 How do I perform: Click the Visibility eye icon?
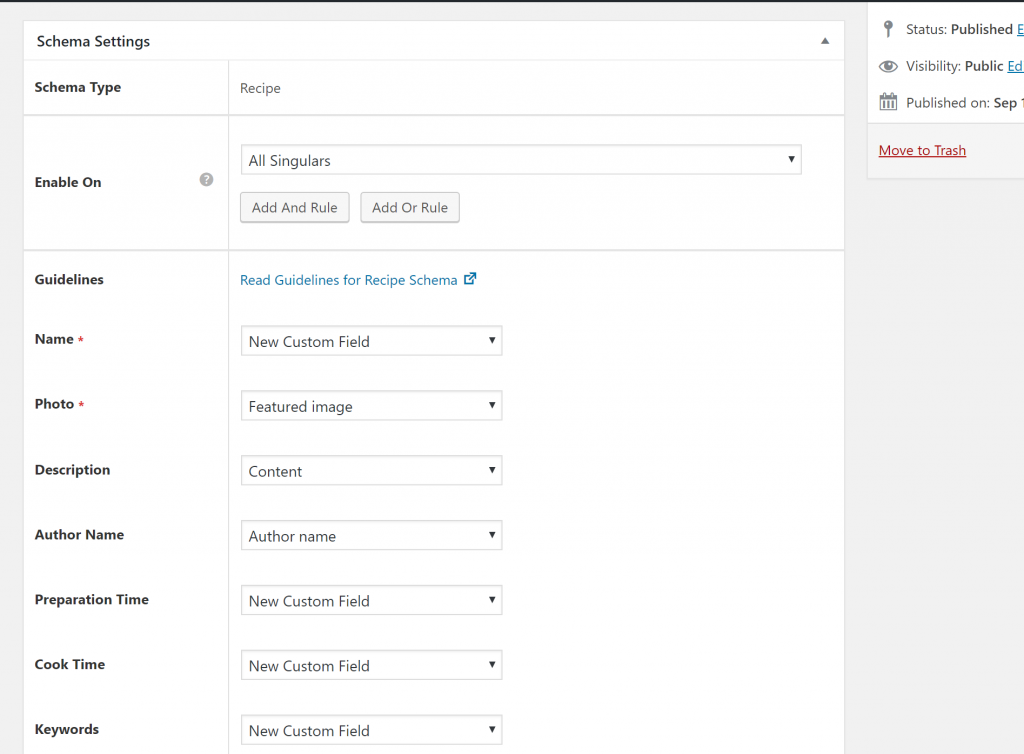coord(888,66)
